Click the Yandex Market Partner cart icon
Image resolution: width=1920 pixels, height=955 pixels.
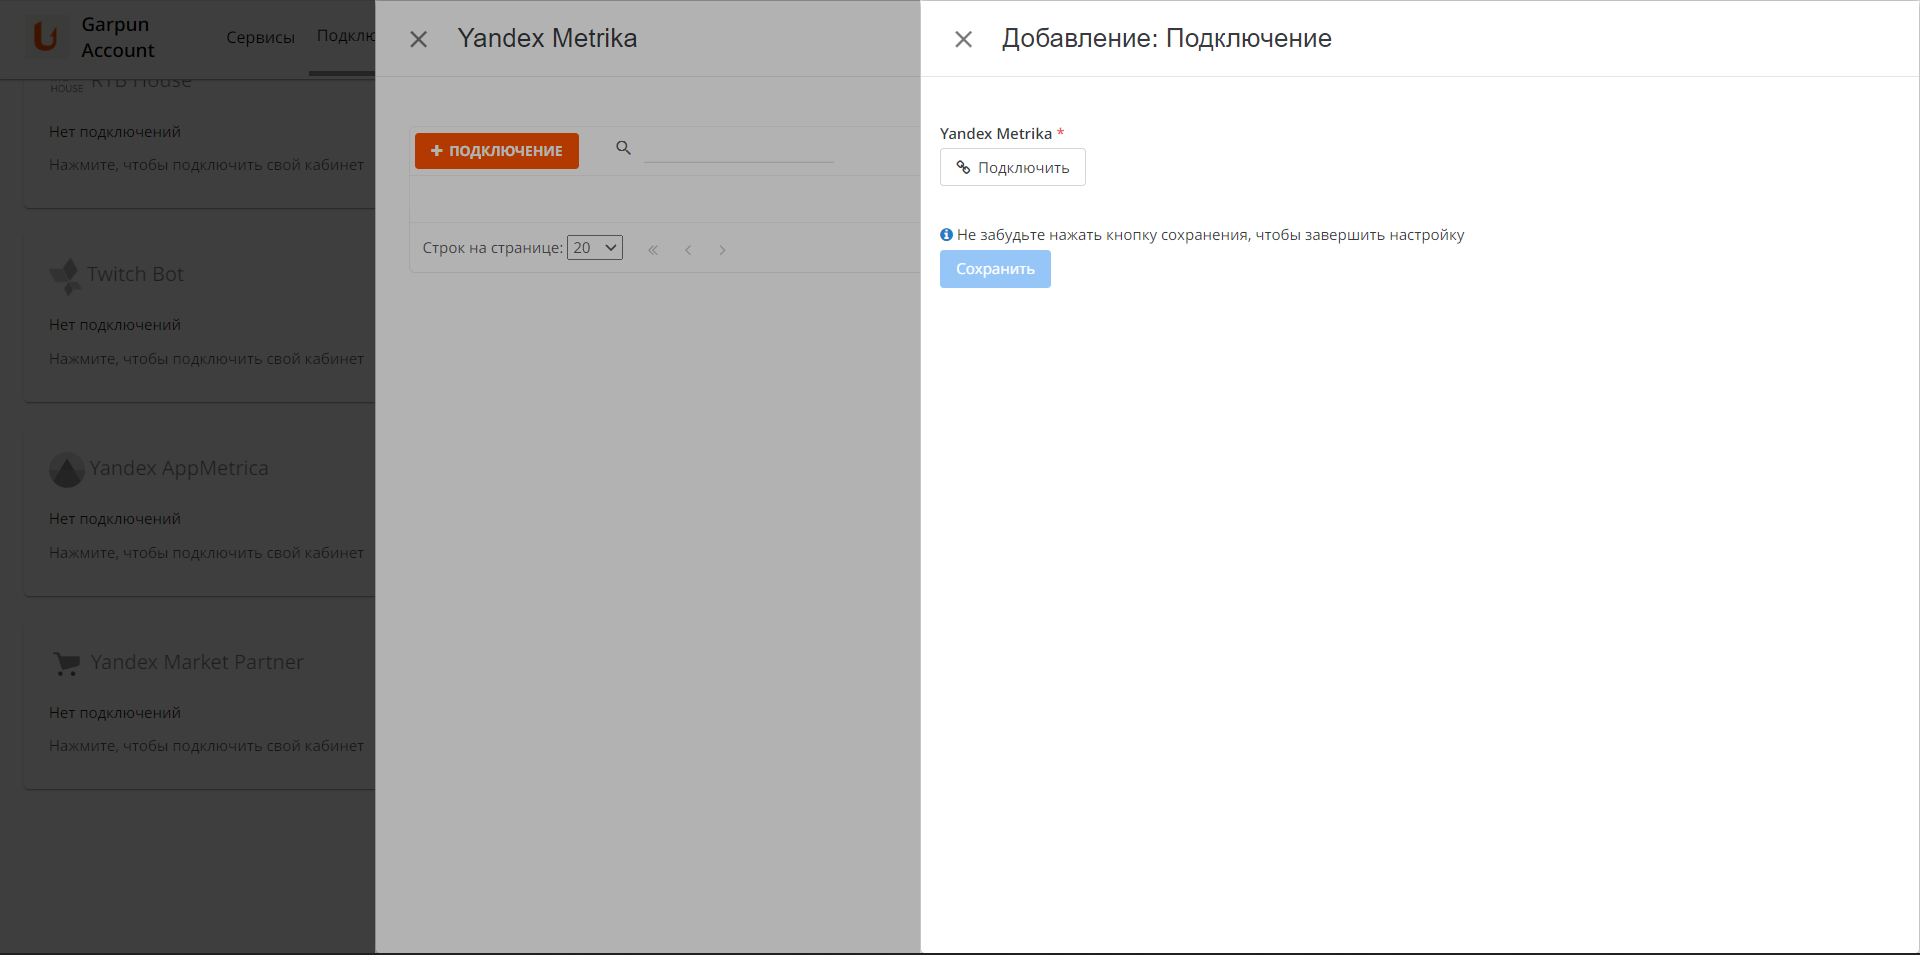(67, 664)
